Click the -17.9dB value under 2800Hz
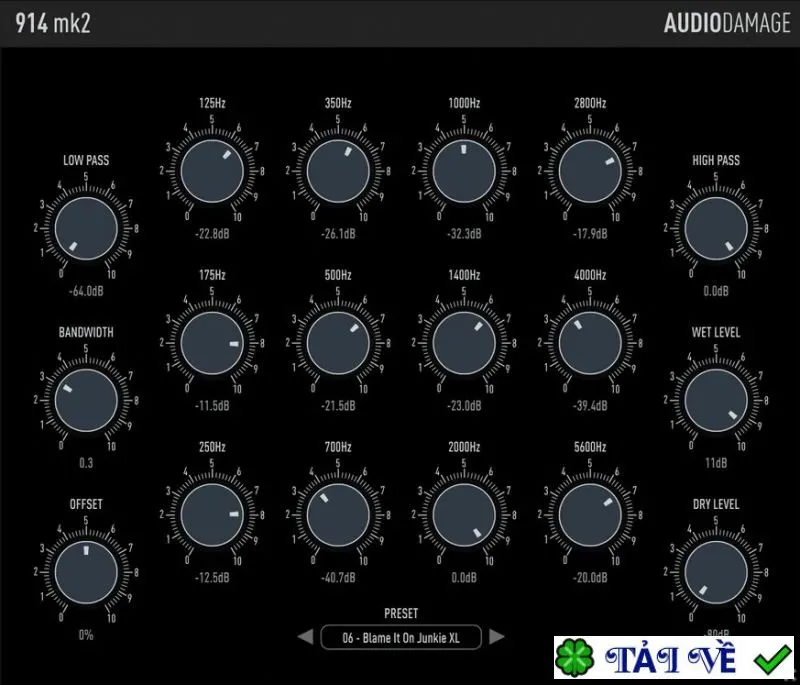This screenshot has height=685, width=800. click(590, 234)
